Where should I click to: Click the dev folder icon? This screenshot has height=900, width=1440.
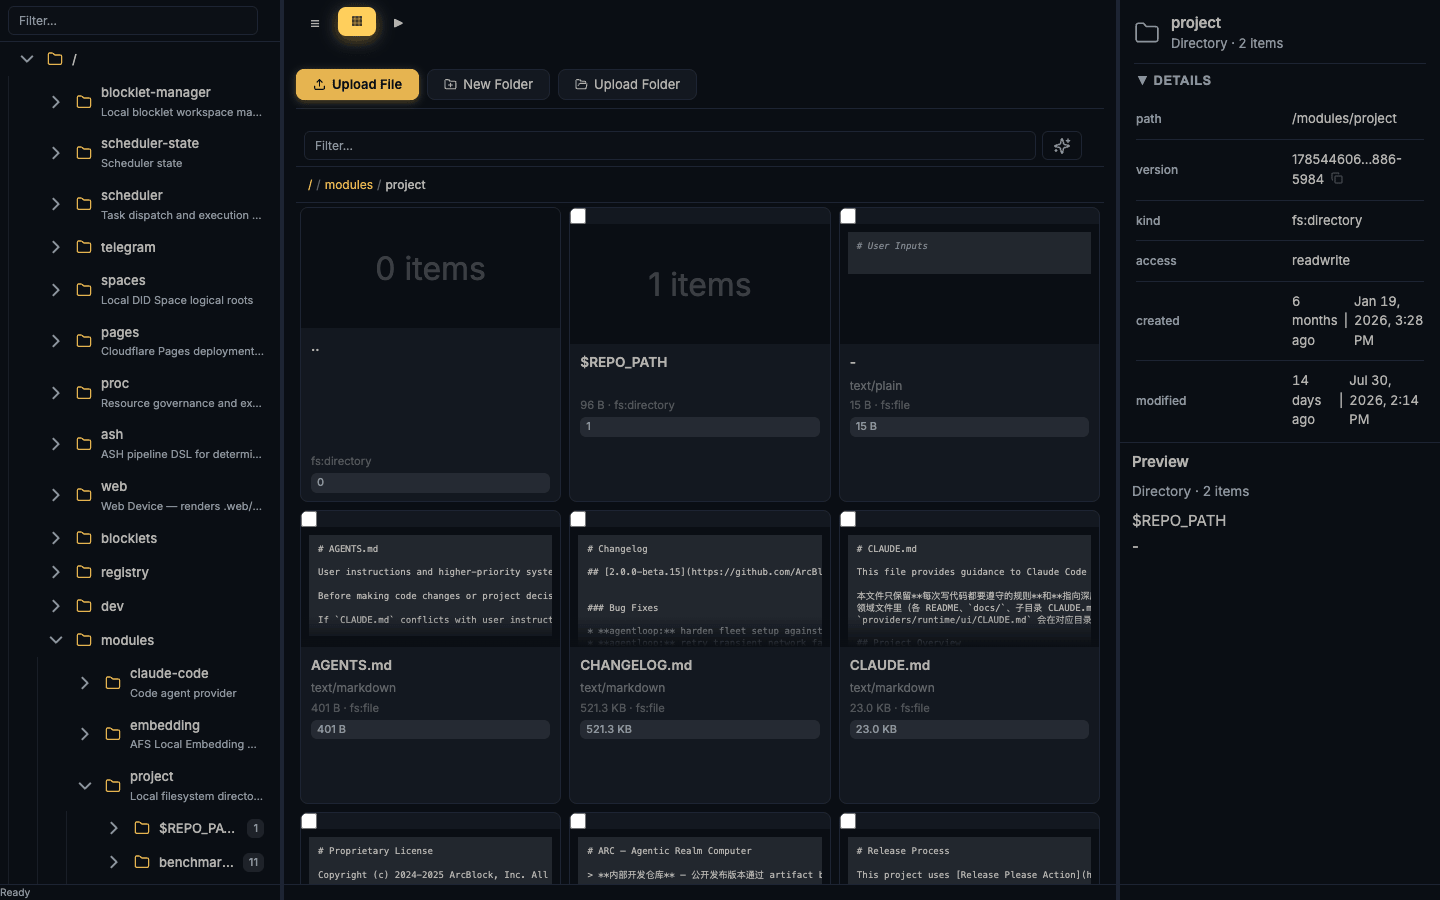pyautogui.click(x=84, y=606)
